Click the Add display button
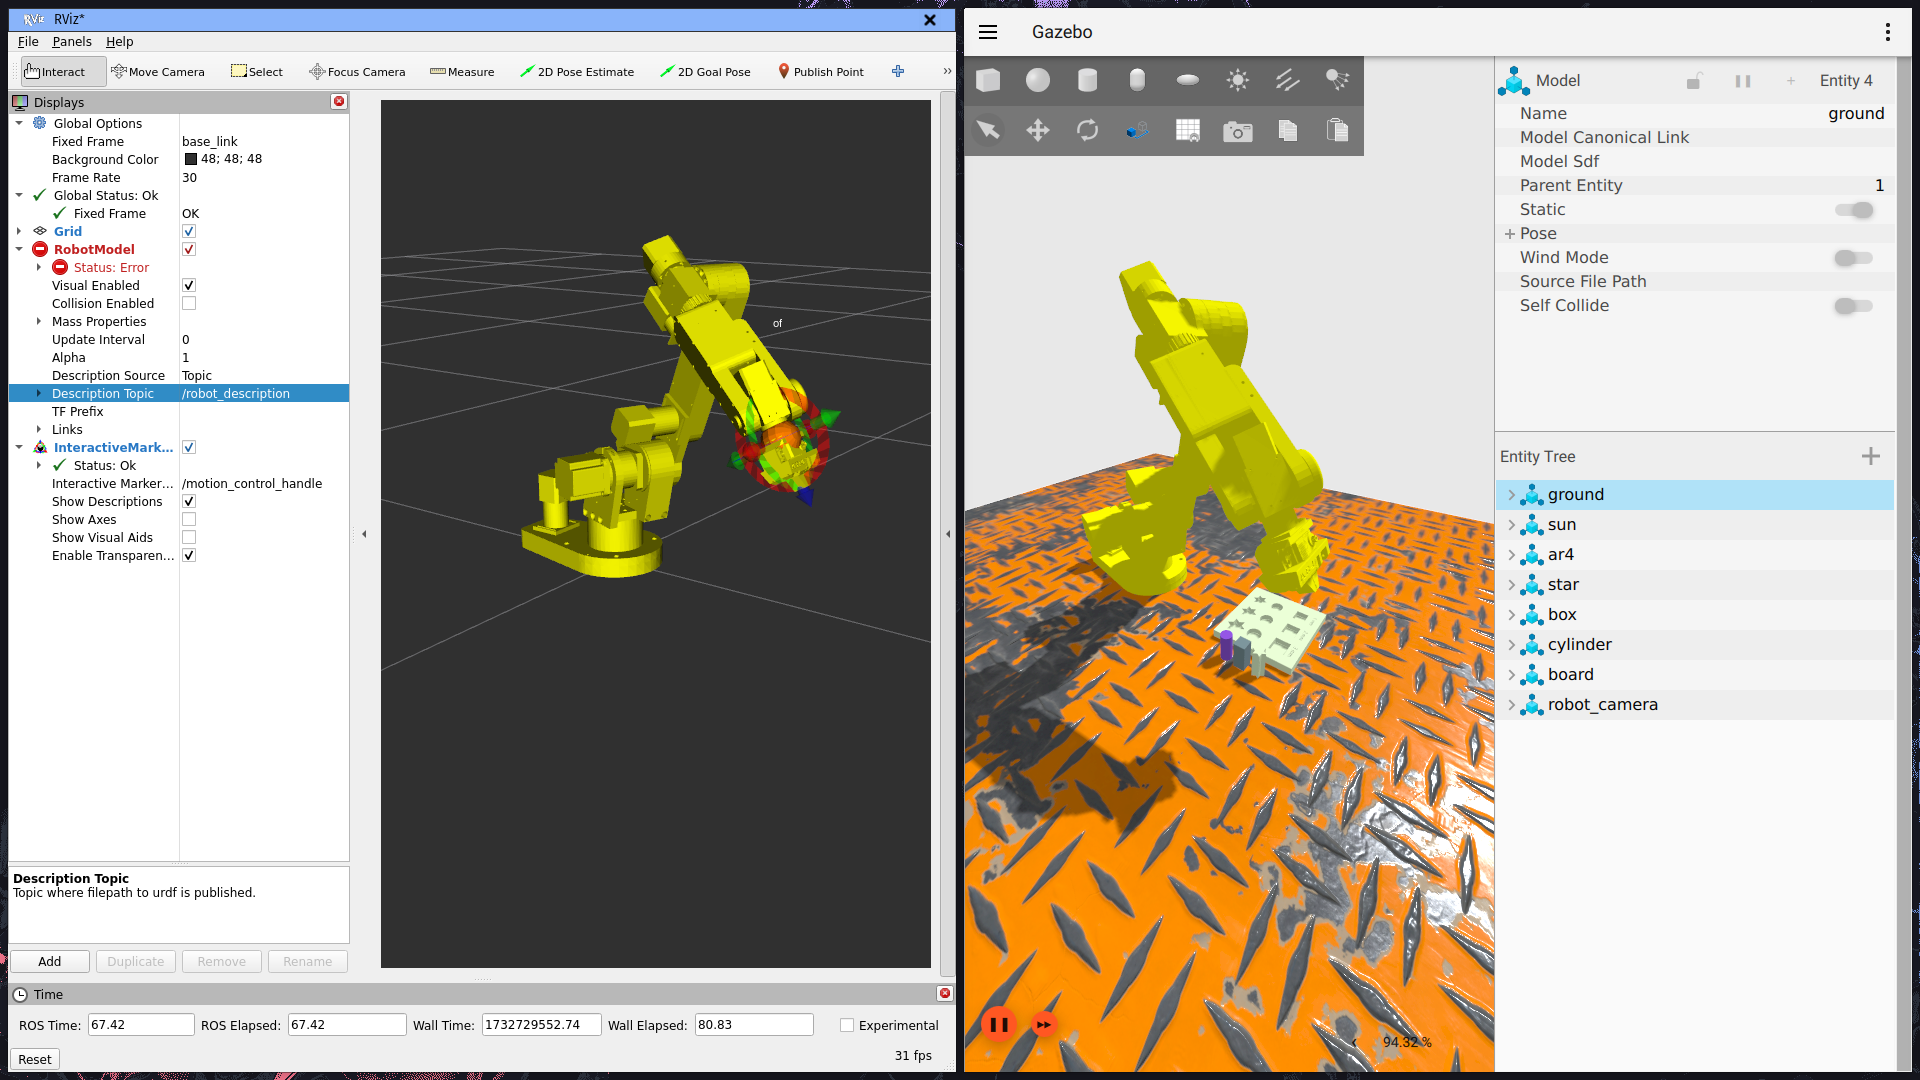The height and width of the screenshot is (1080, 1920). coord(50,961)
